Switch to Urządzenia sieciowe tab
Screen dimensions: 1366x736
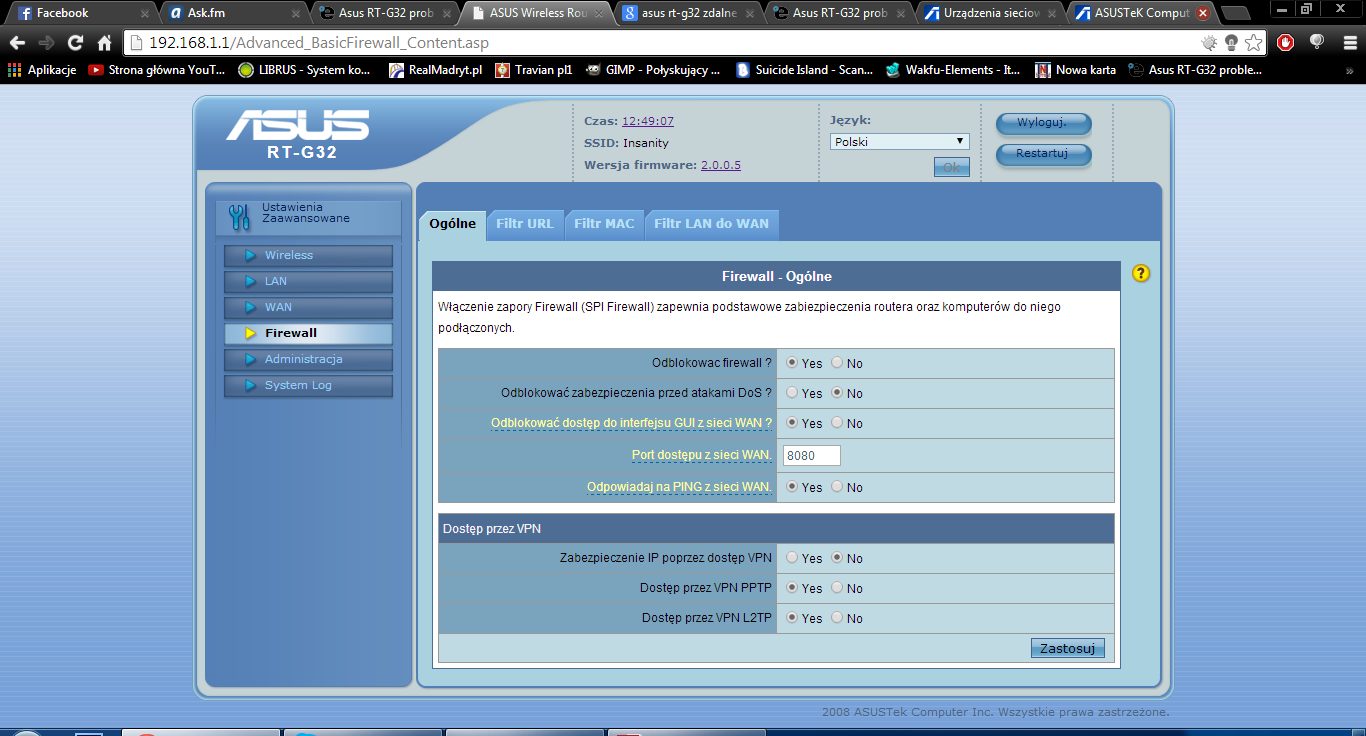point(992,13)
